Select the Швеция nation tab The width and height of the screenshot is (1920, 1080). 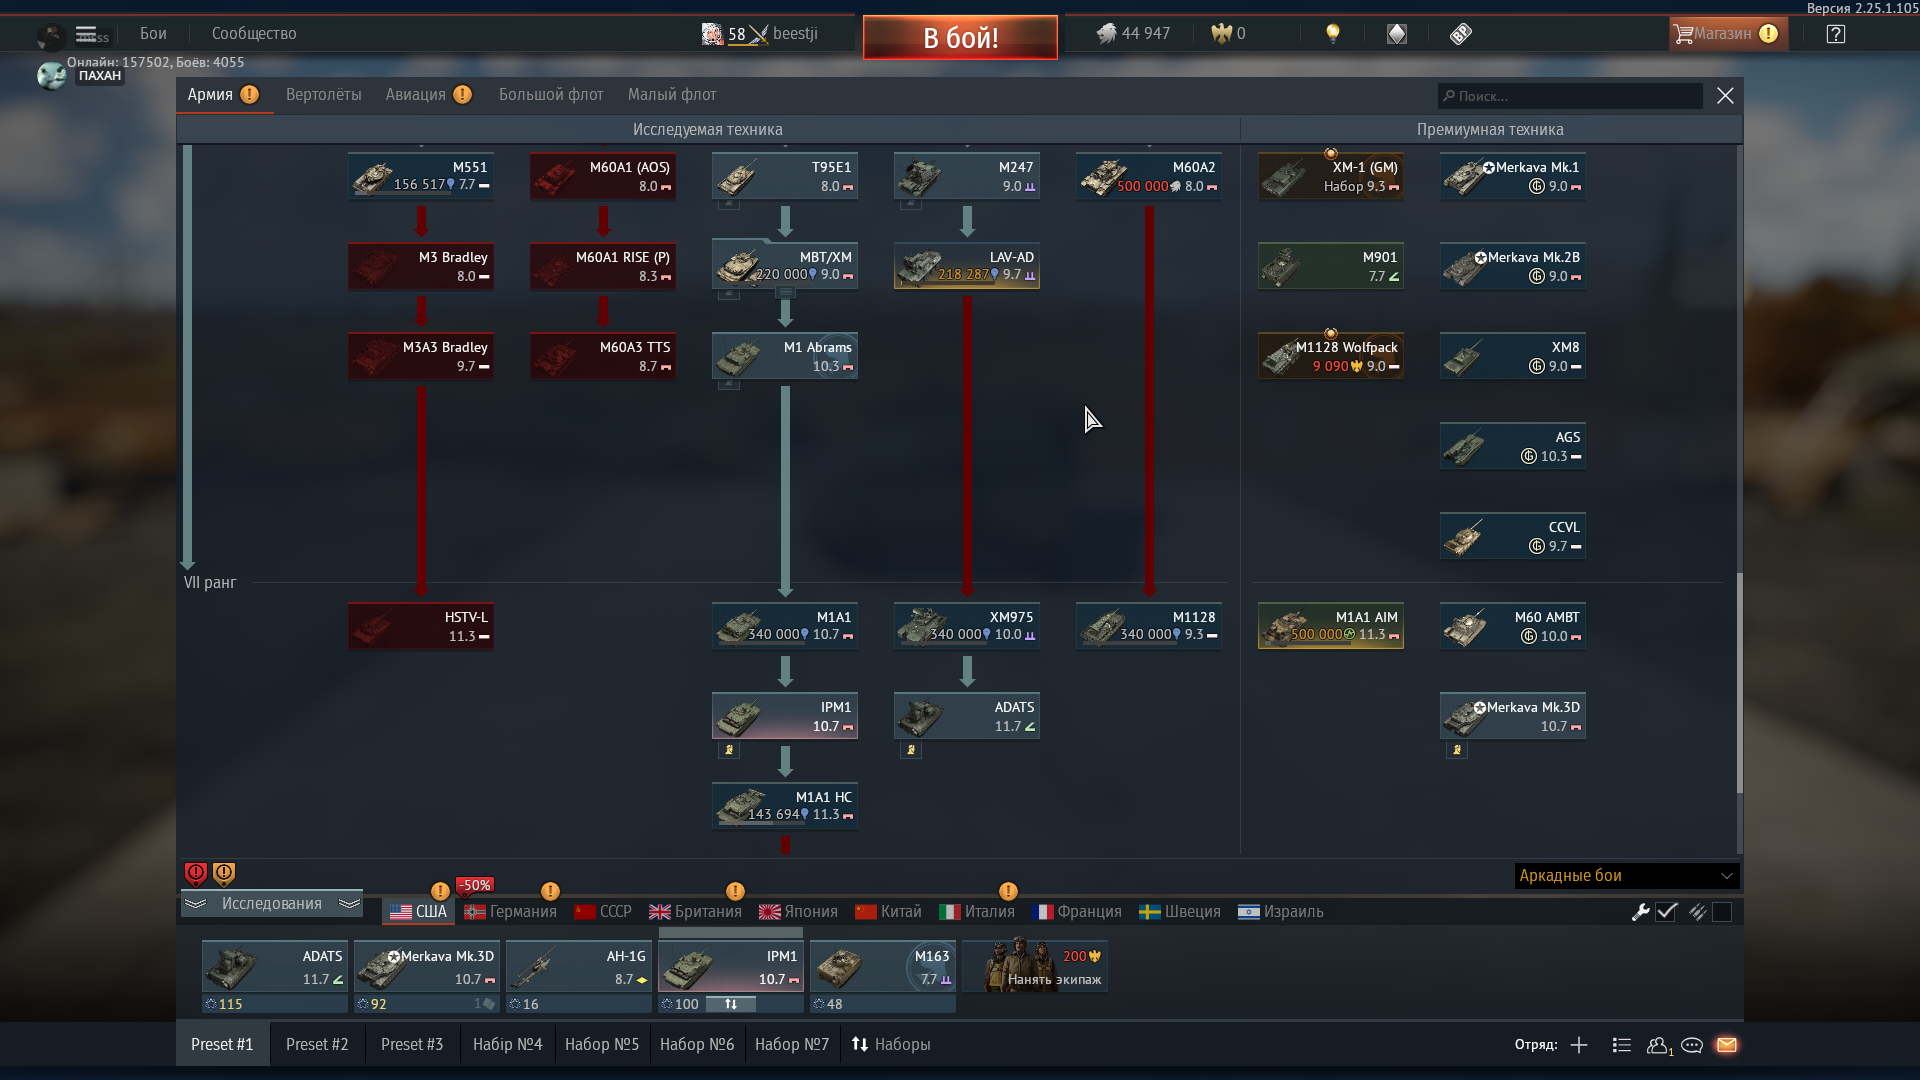point(1180,912)
